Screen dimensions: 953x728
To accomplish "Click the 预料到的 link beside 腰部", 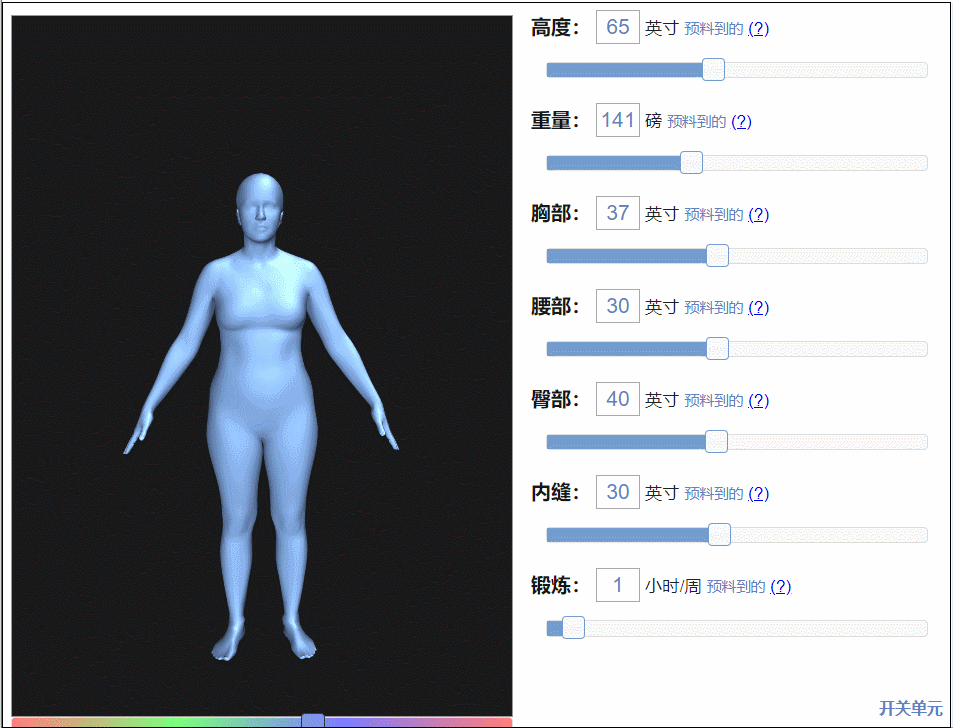I will [x=713, y=307].
